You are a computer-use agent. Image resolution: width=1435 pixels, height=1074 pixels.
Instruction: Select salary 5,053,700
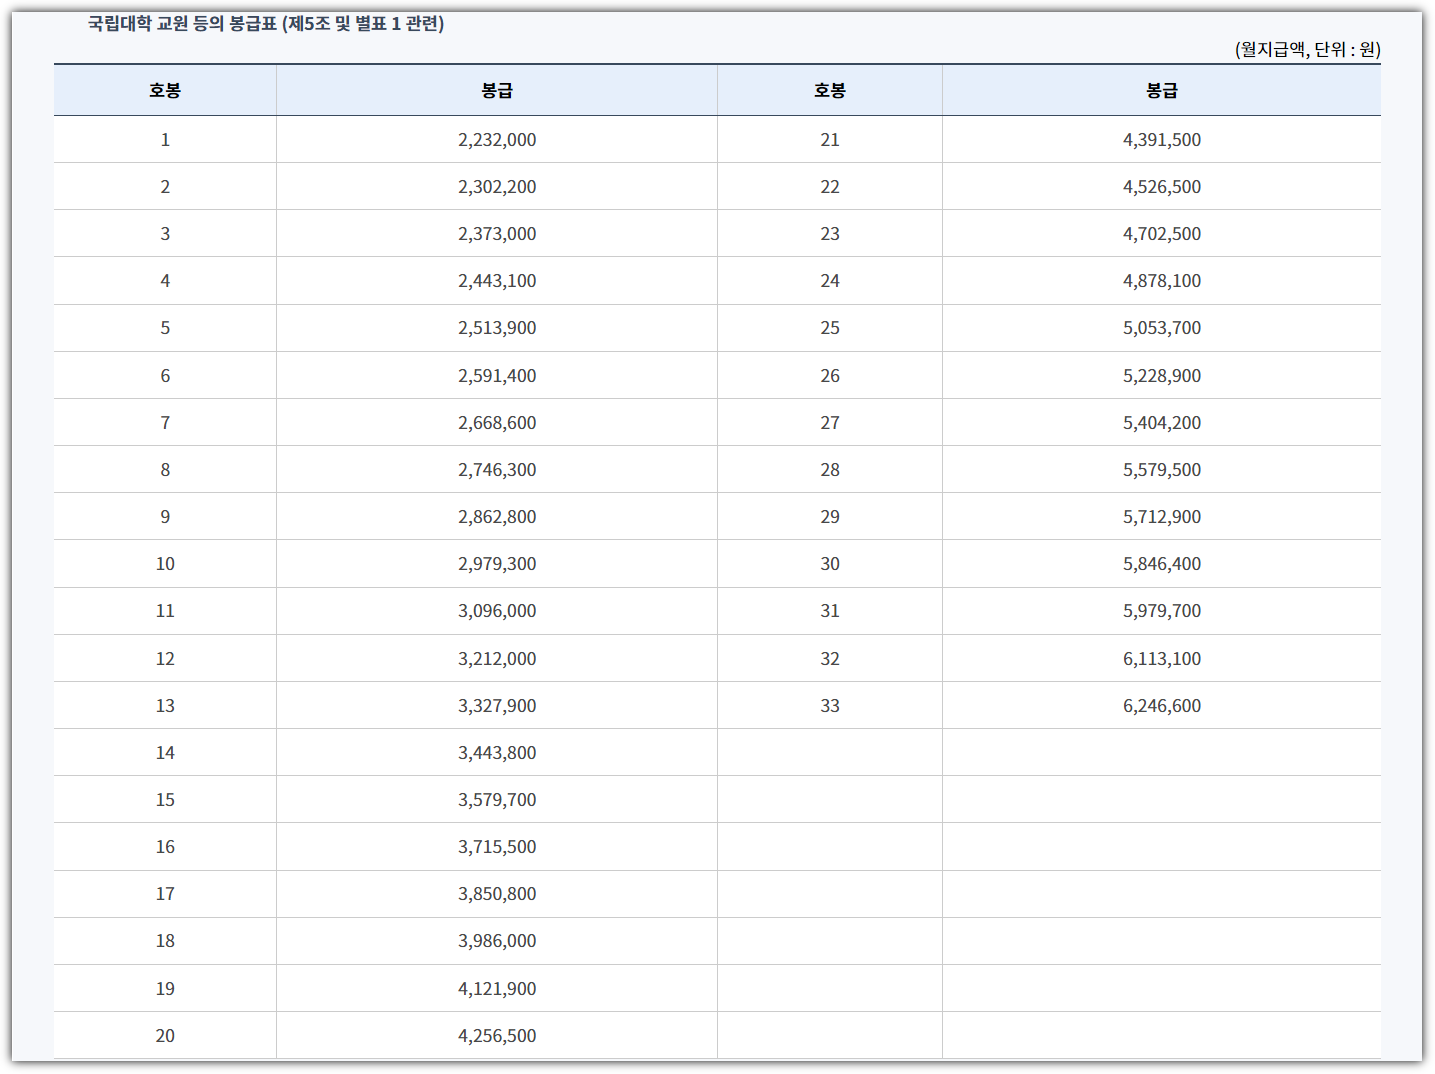click(1162, 328)
